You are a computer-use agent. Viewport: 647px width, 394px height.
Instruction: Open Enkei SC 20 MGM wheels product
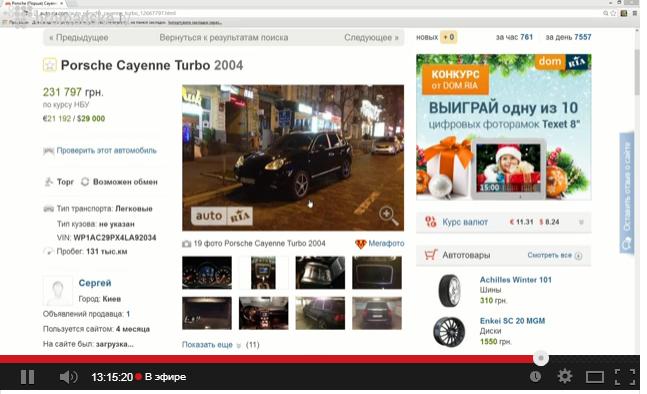click(x=512, y=321)
